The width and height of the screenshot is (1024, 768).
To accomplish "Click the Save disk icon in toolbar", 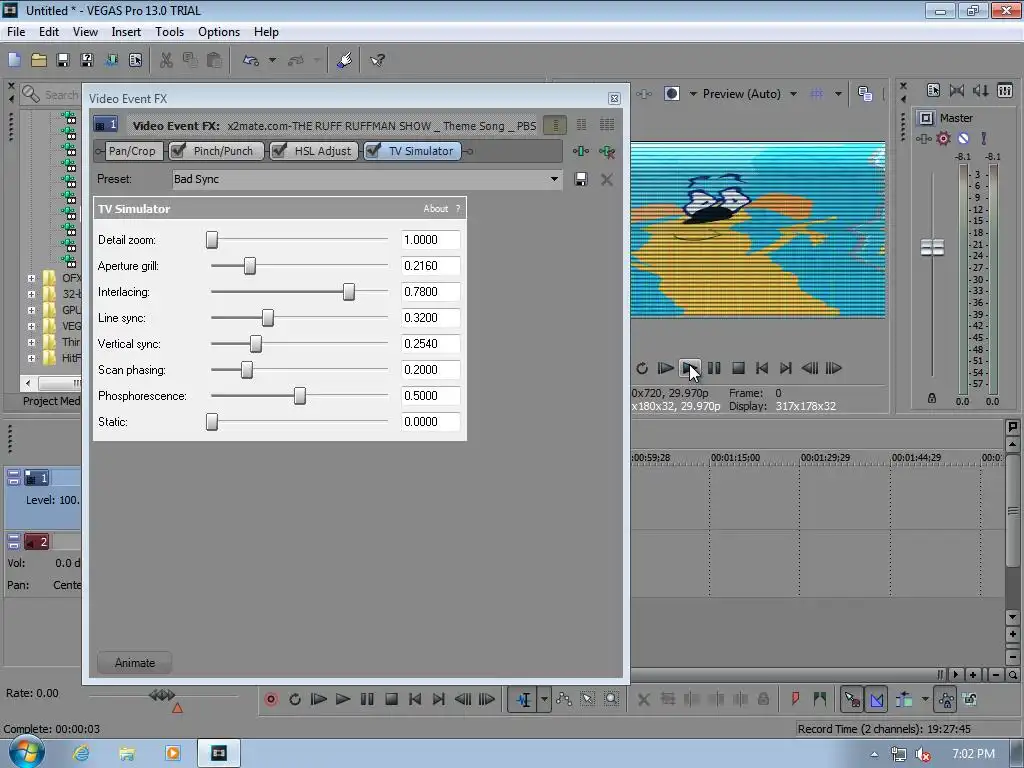I will point(63,60).
